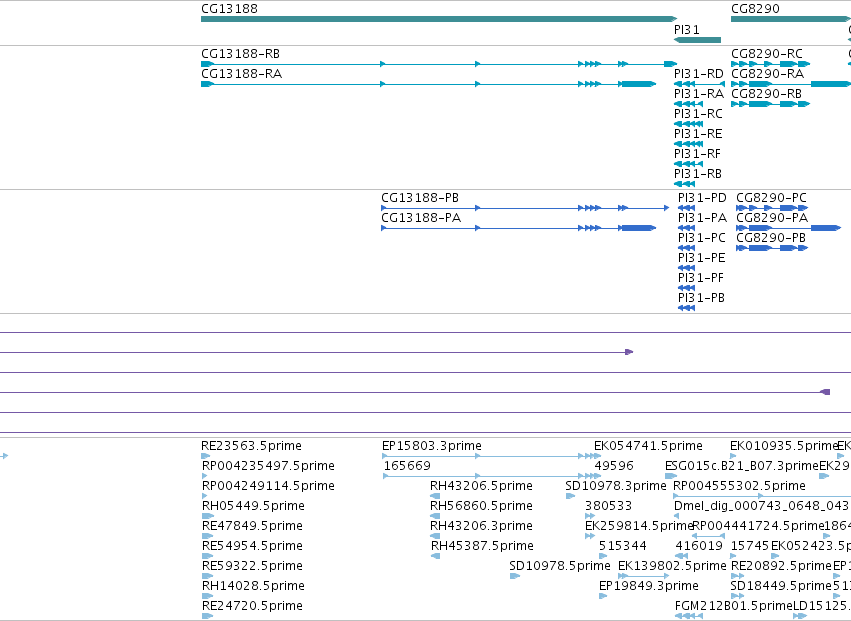This screenshot has height=621, width=851.
Task: Click protein label PI31-PD
Action: click(702, 198)
